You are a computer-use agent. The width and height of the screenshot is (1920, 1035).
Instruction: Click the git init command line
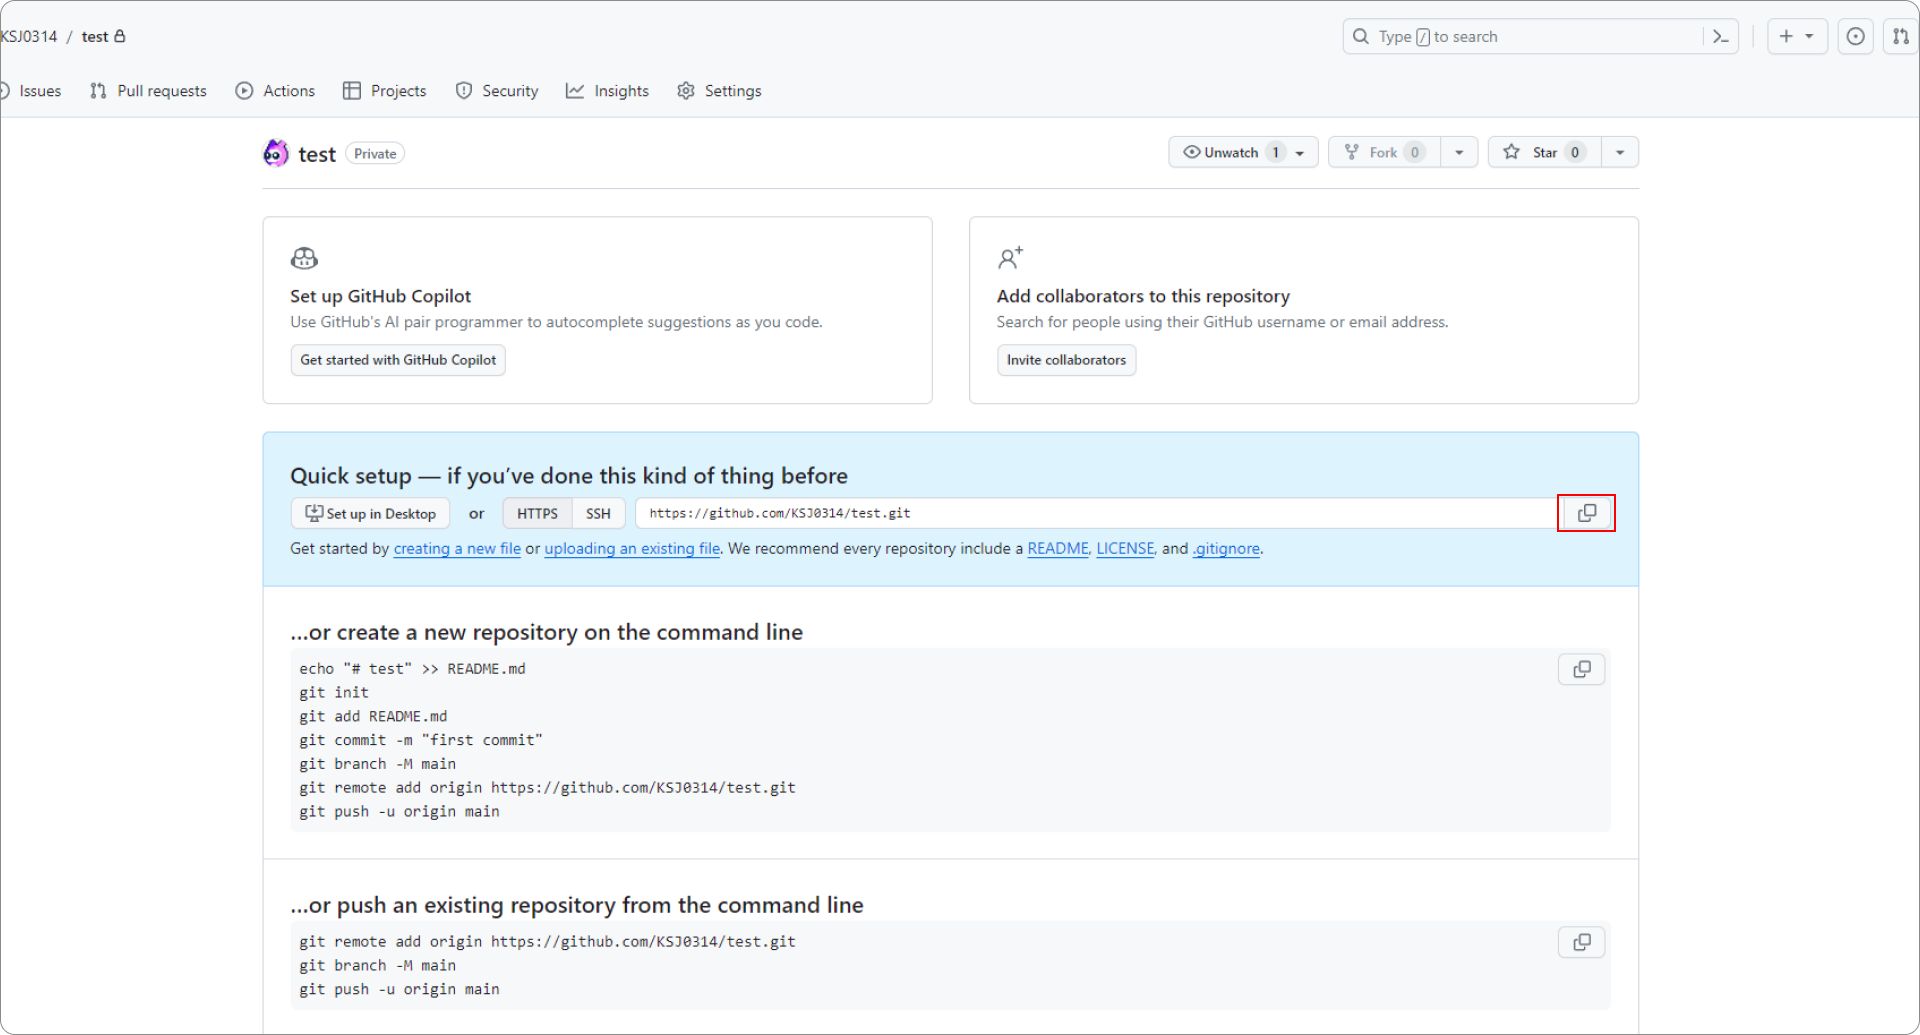[x=334, y=692]
